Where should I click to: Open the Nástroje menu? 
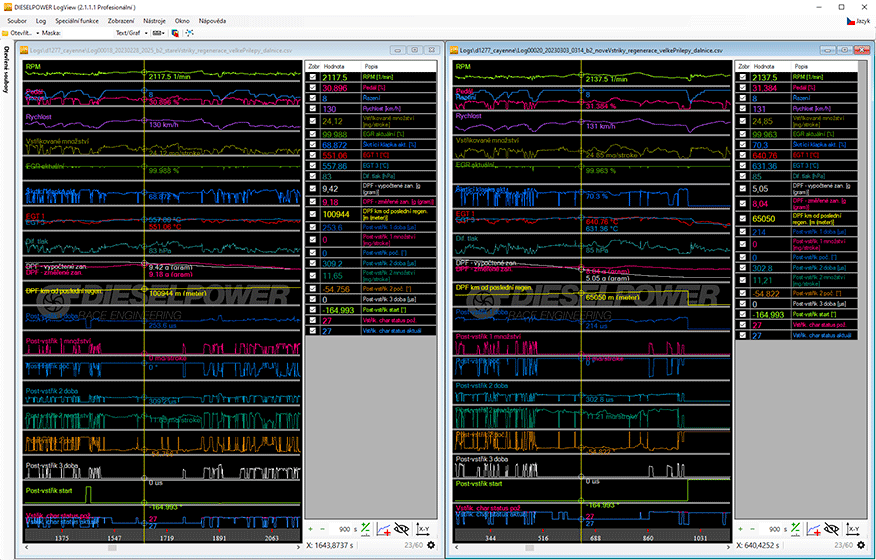click(x=154, y=21)
